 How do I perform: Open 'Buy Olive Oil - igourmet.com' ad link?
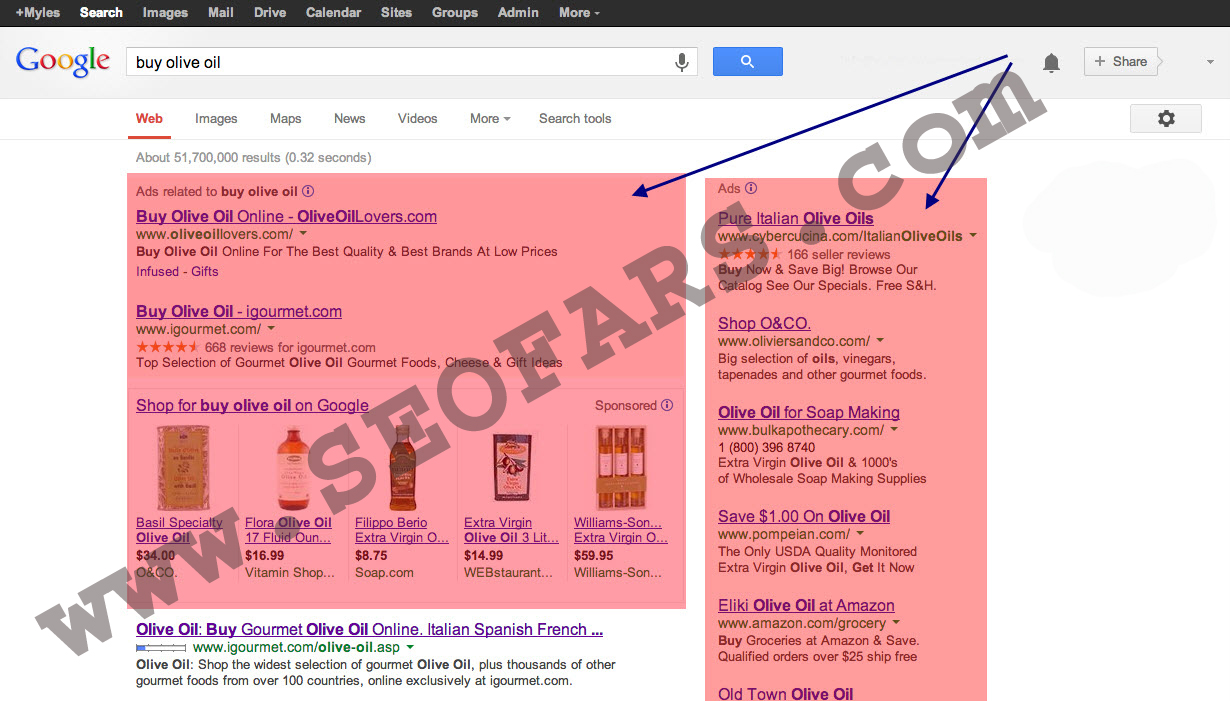pos(239,311)
